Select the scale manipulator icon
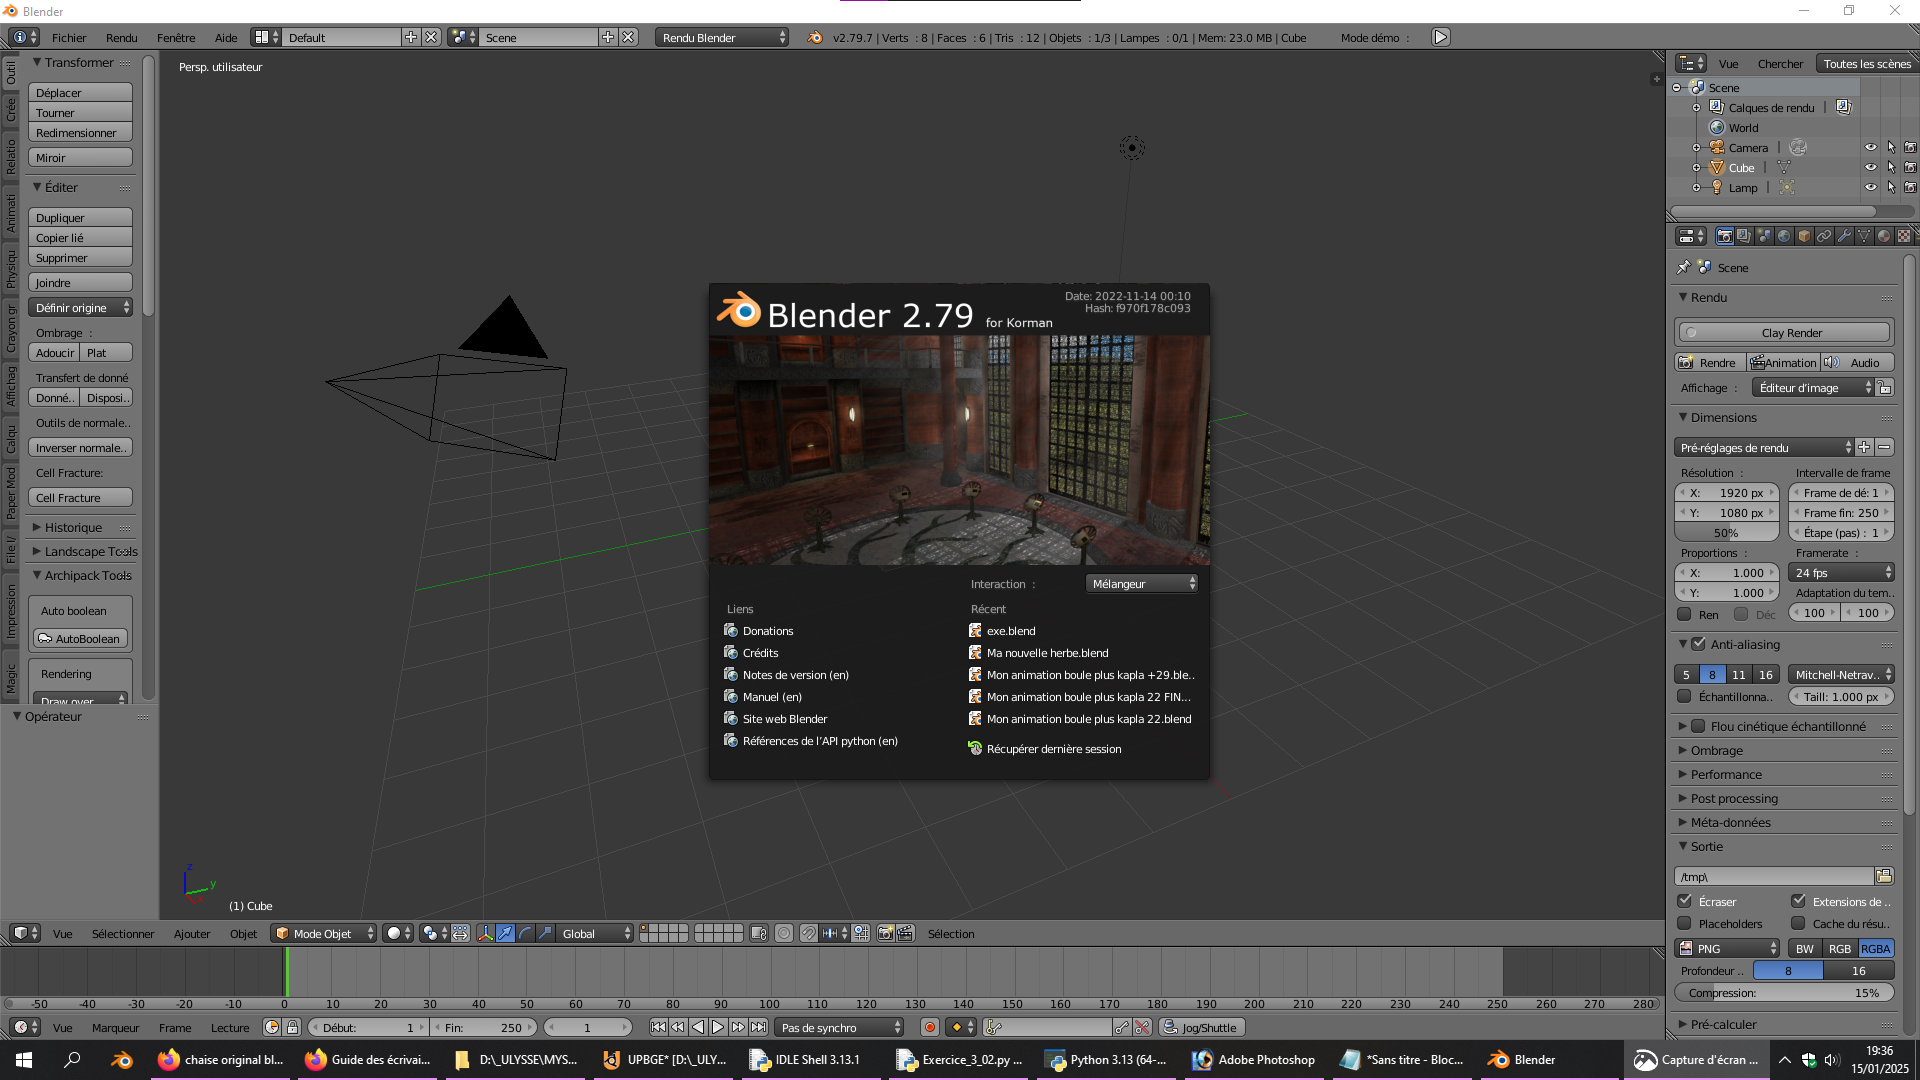The height and width of the screenshot is (1080, 1920). click(546, 933)
